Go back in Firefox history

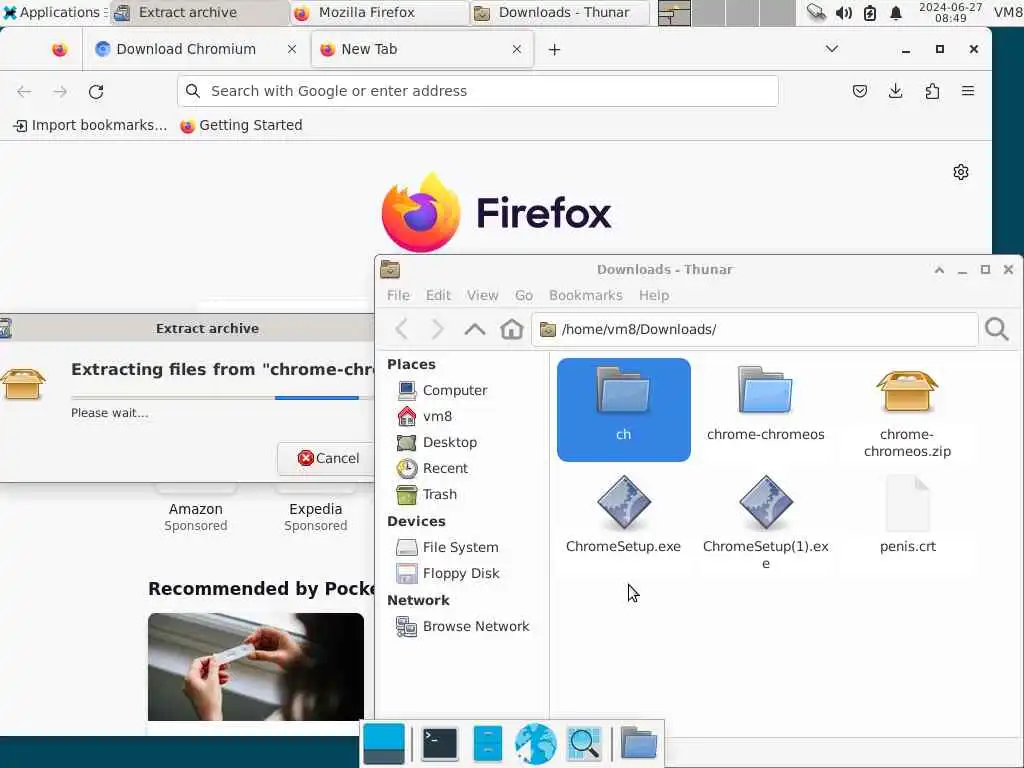(x=24, y=91)
